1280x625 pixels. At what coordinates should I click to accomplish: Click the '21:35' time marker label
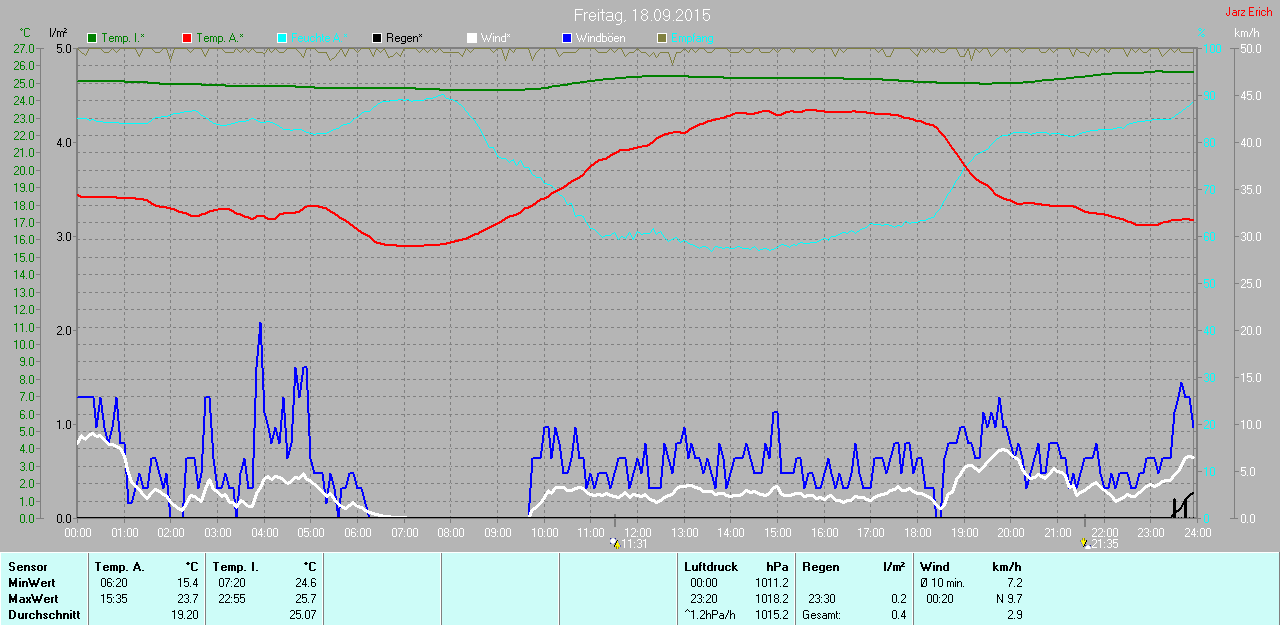(1105, 544)
